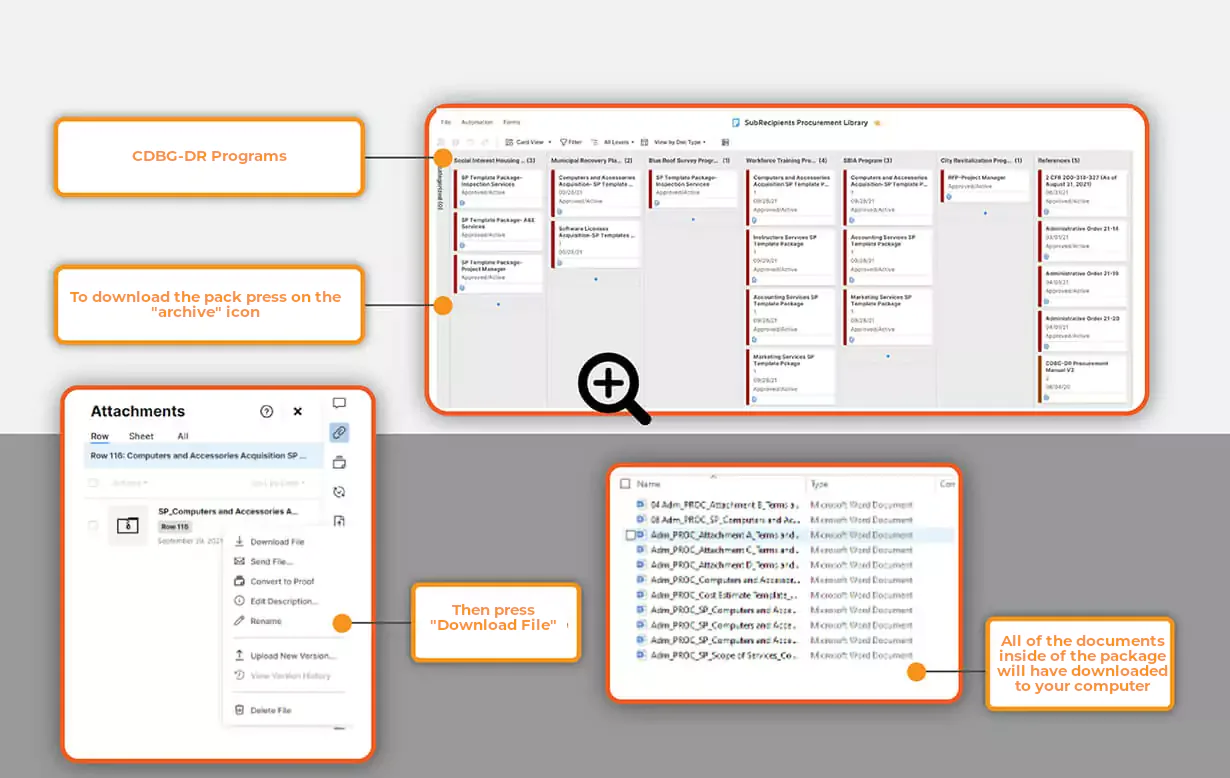Tick the checkbox next to Name column header
Screen dimensions: 1230x778
[625, 484]
